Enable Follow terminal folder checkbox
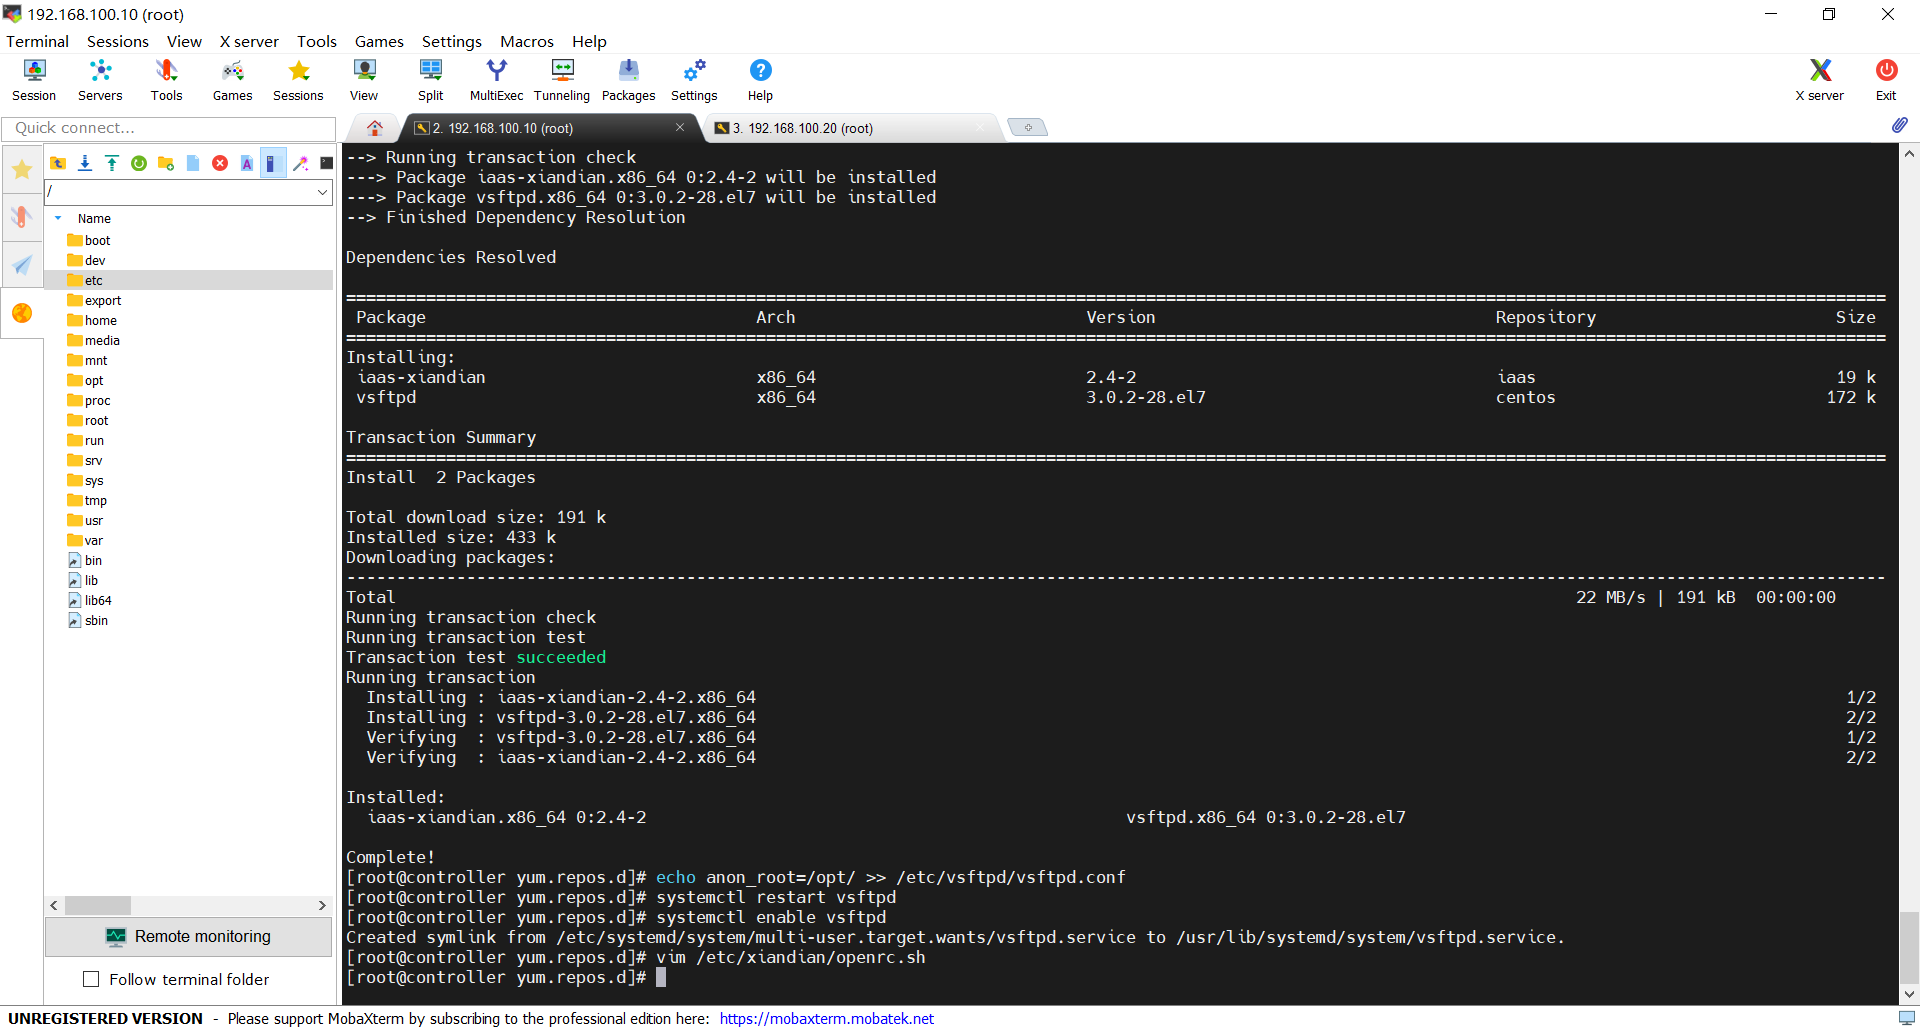This screenshot has width=1920, height=1030. click(x=91, y=979)
